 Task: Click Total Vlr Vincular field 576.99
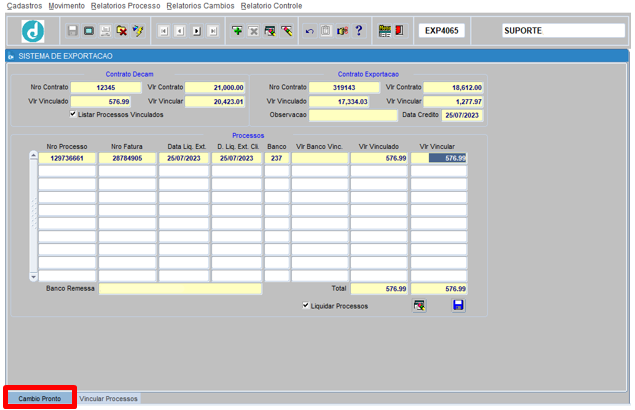point(439,289)
